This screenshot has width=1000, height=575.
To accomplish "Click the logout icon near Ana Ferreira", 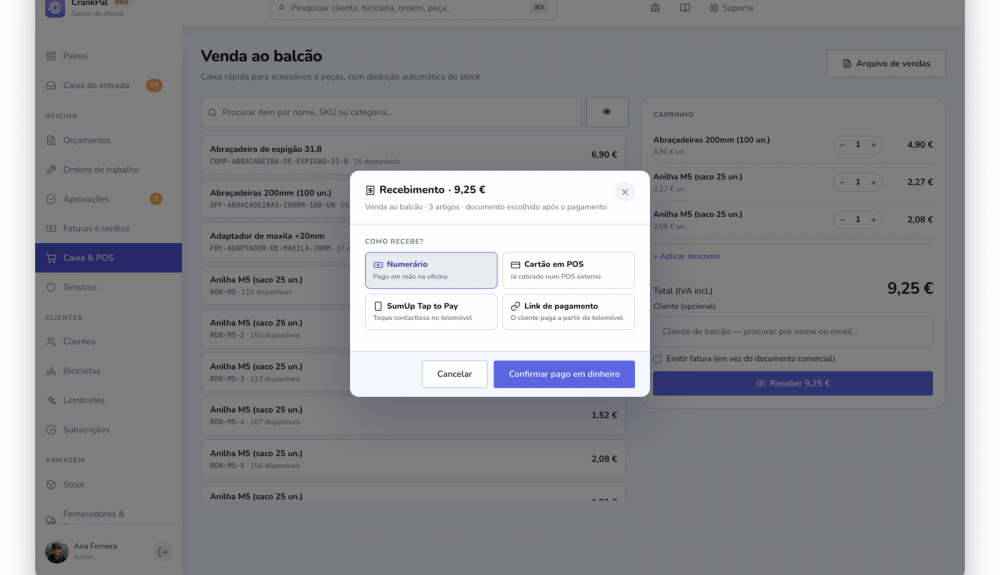I will (163, 552).
